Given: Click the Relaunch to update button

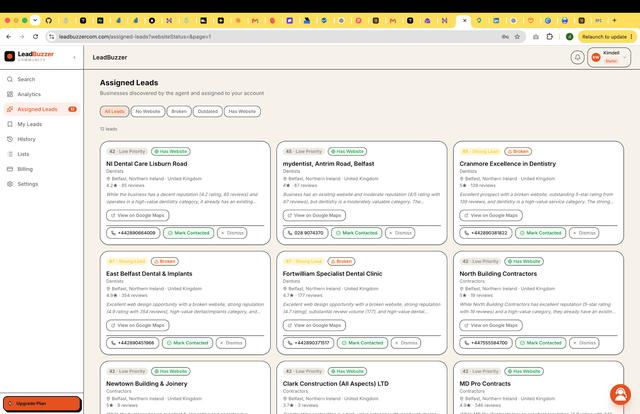Looking at the screenshot, I should 607,37.
